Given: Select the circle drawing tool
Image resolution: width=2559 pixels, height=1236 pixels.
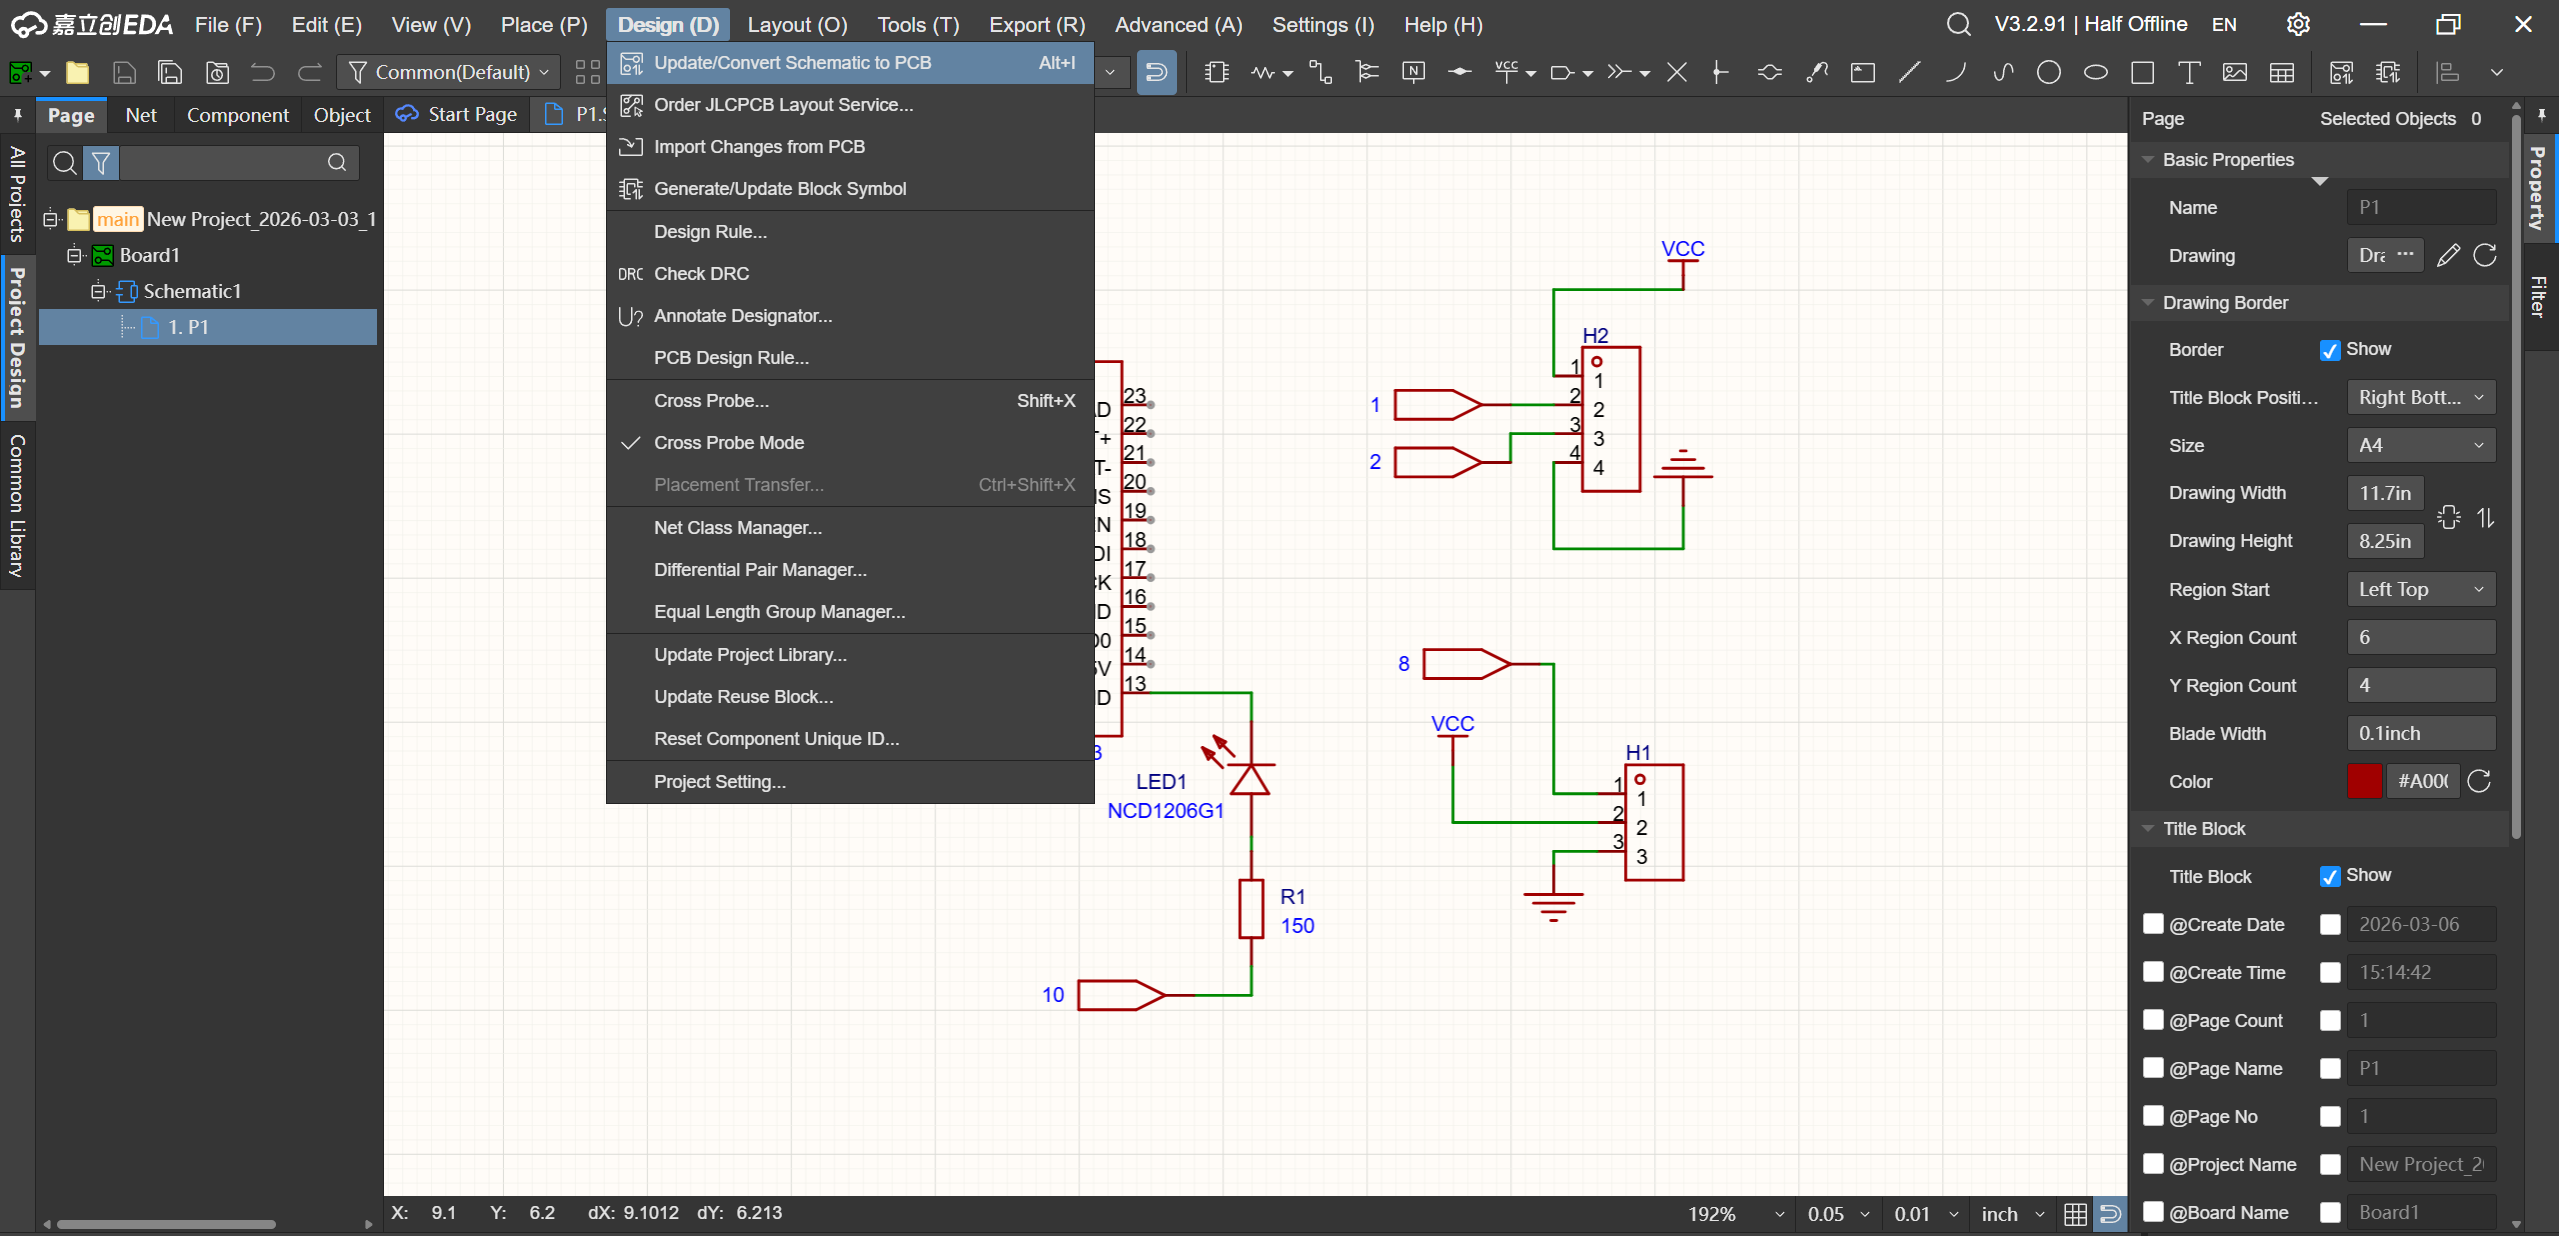Looking at the screenshot, I should [x=2048, y=72].
